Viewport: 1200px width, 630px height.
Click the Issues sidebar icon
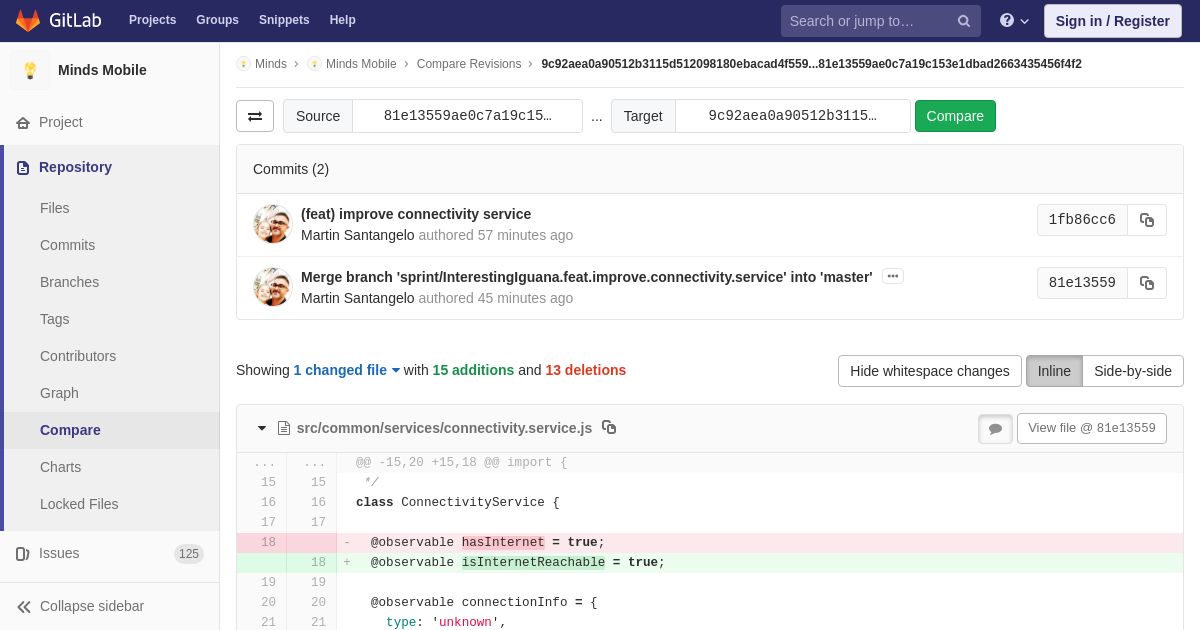[23, 553]
